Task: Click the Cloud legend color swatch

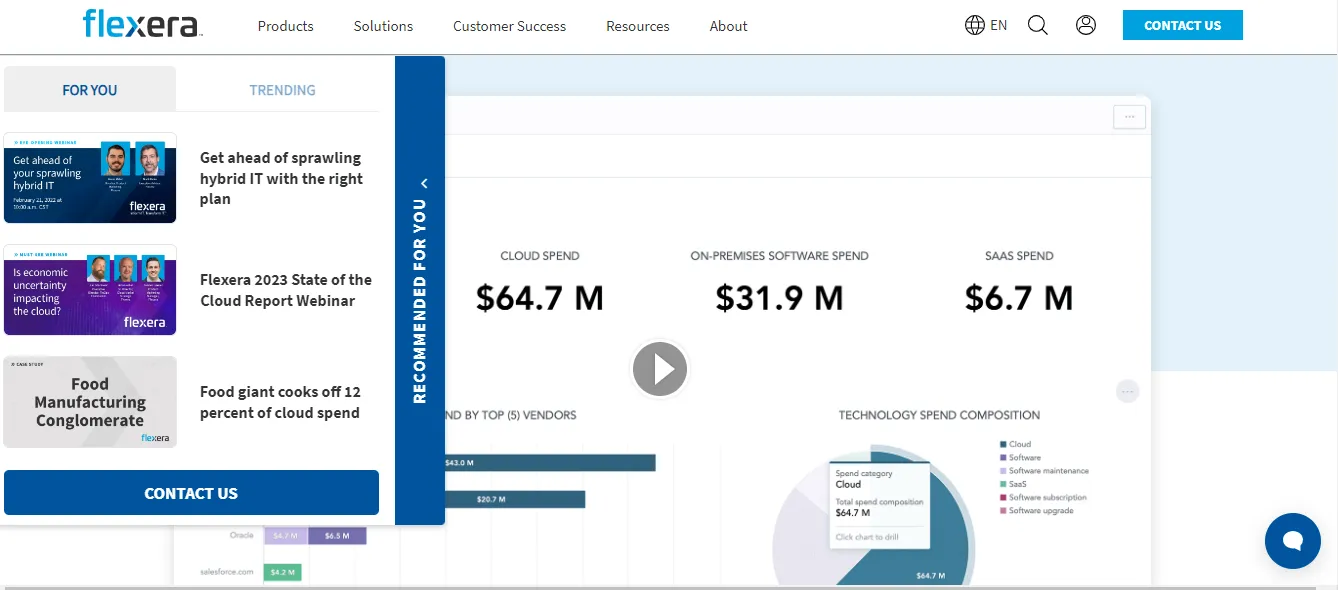Action: tap(1002, 444)
